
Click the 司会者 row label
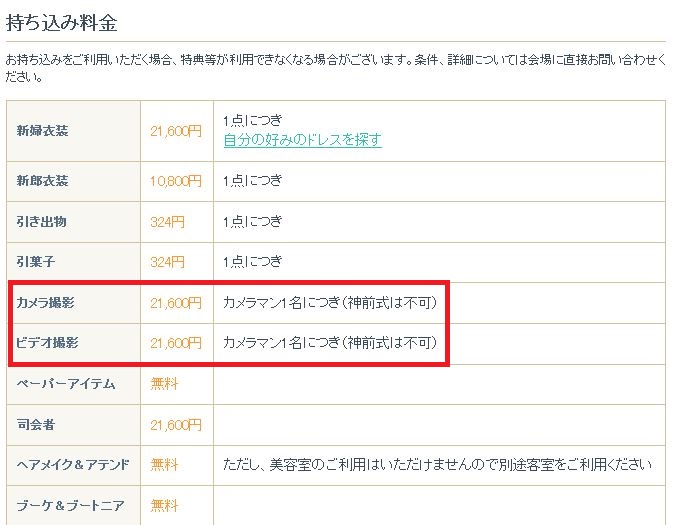[37, 425]
